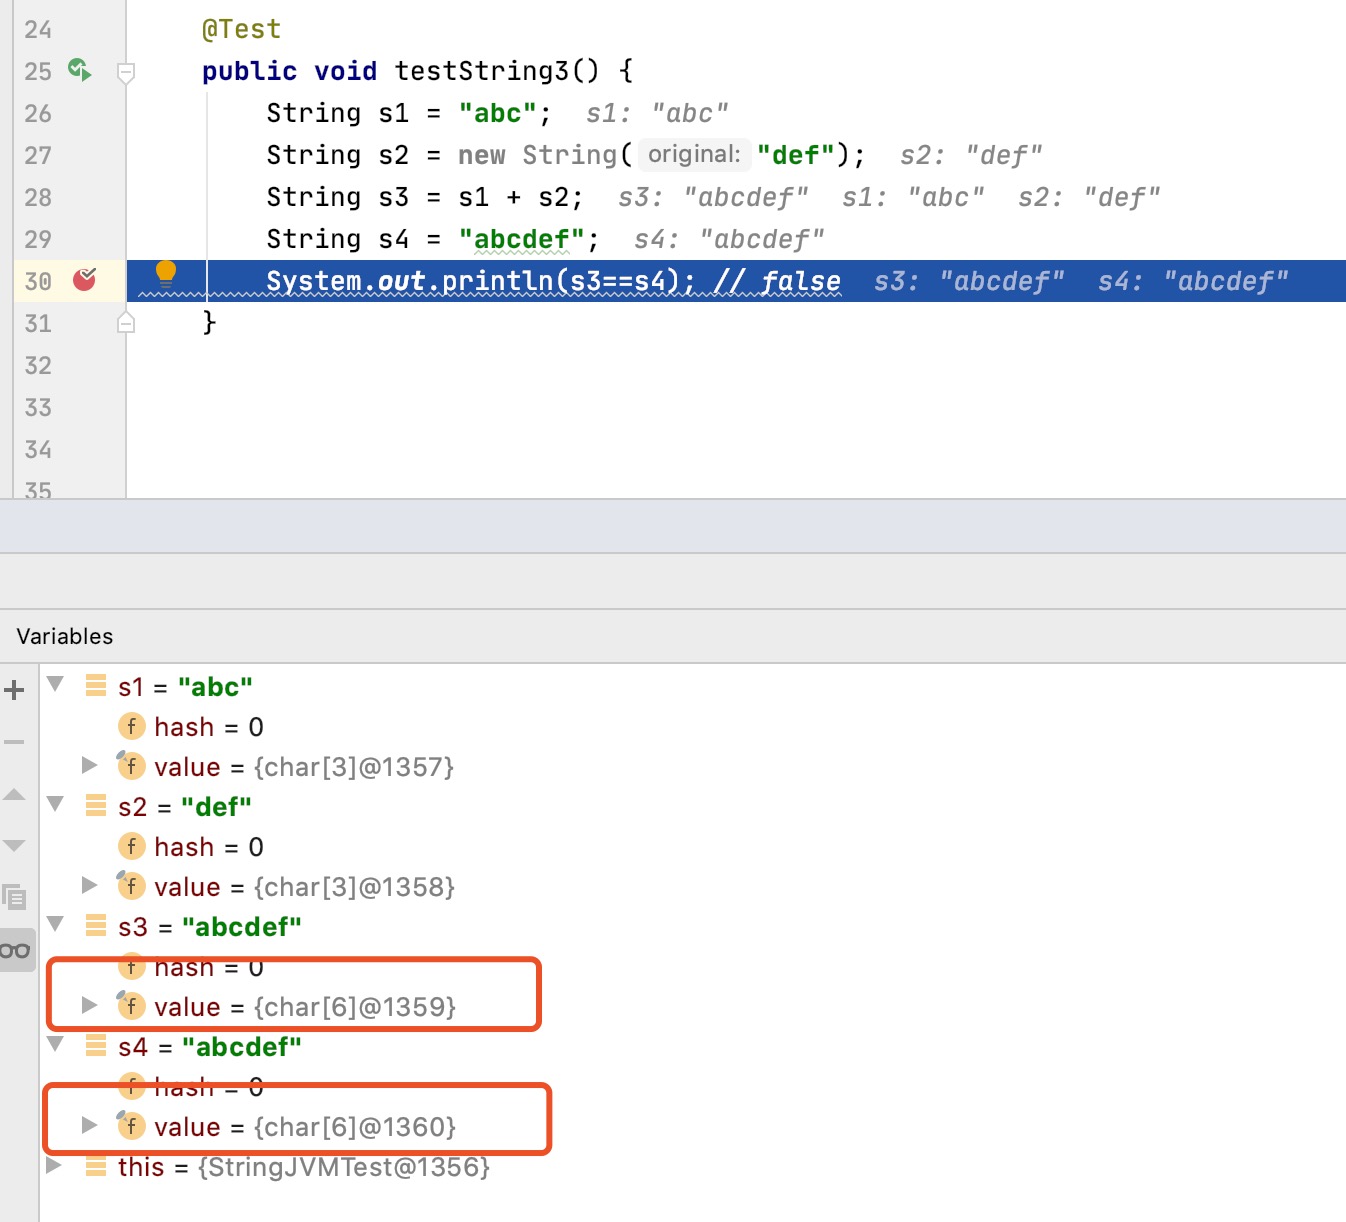Click the variable icon next to s2
The height and width of the screenshot is (1222, 1346).
[95, 806]
